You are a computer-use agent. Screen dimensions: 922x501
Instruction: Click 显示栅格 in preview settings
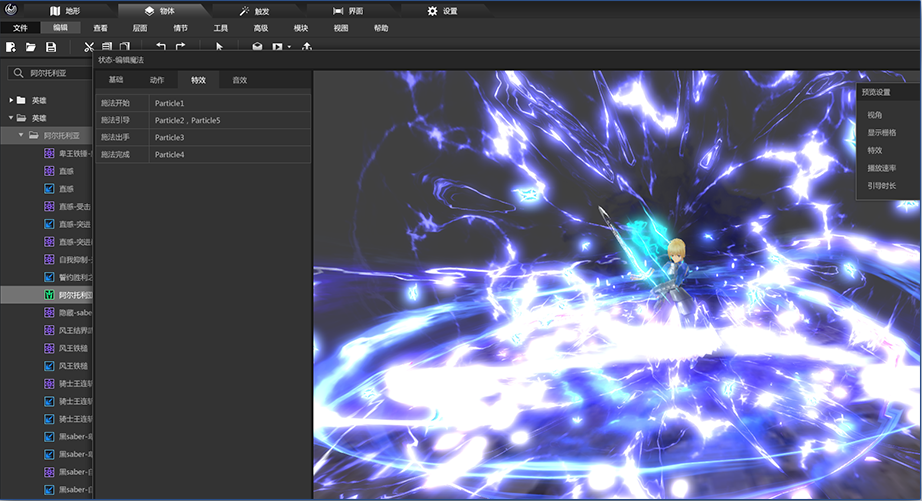click(882, 133)
